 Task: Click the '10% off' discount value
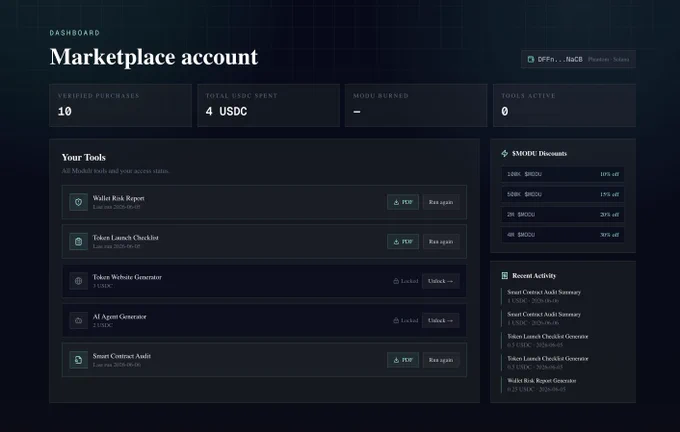609,174
